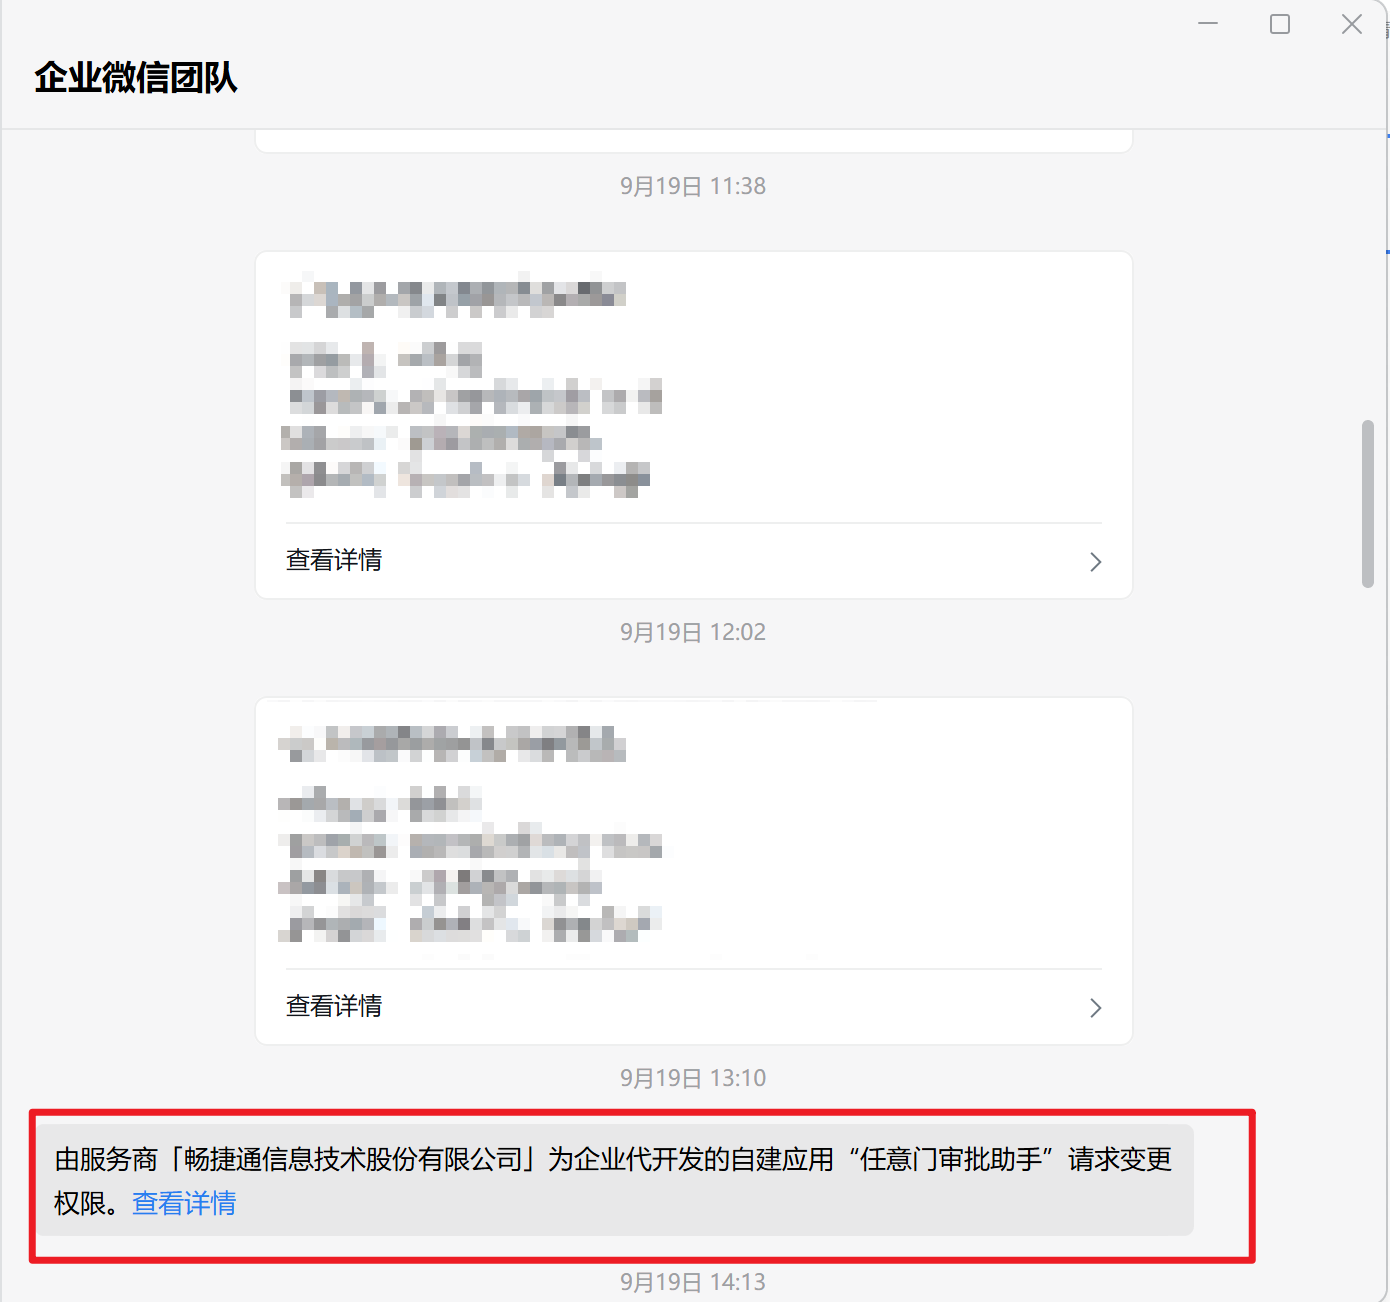Grab the vertical chat scrollbar thumb

click(x=1368, y=504)
